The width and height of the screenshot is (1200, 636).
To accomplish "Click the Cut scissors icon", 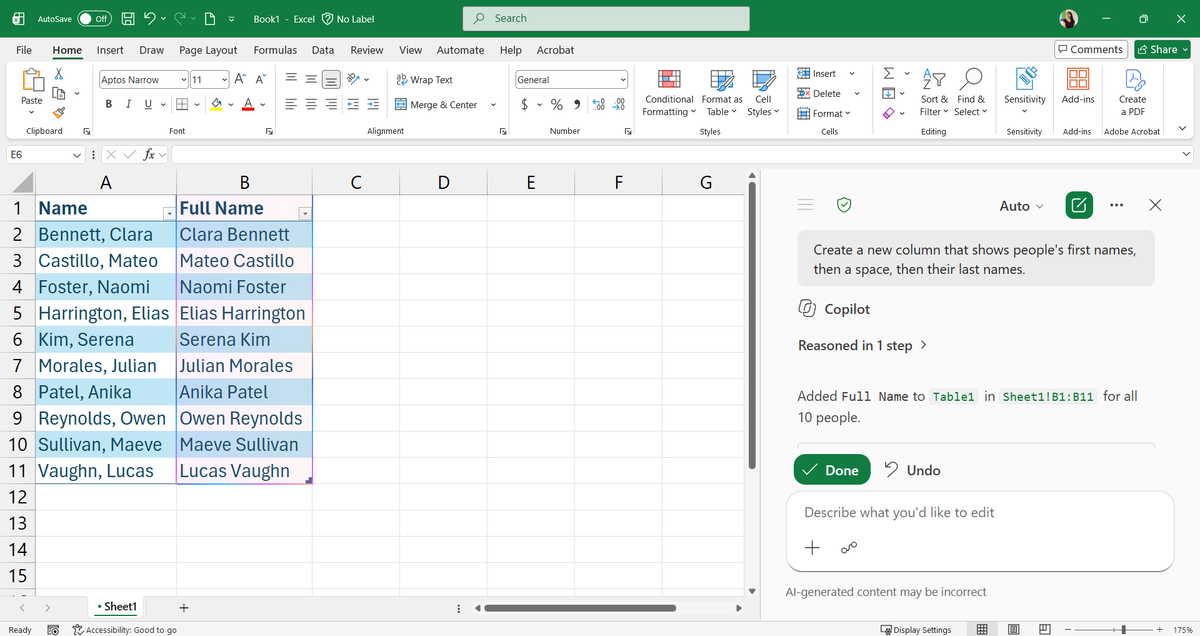I will click(59, 74).
